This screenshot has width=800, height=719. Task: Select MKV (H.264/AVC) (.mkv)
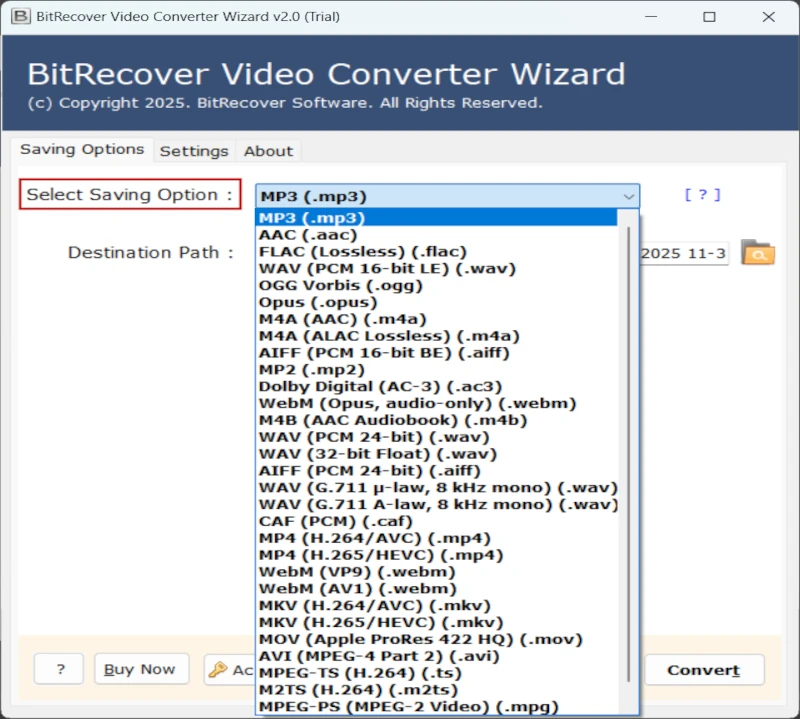(x=436, y=605)
